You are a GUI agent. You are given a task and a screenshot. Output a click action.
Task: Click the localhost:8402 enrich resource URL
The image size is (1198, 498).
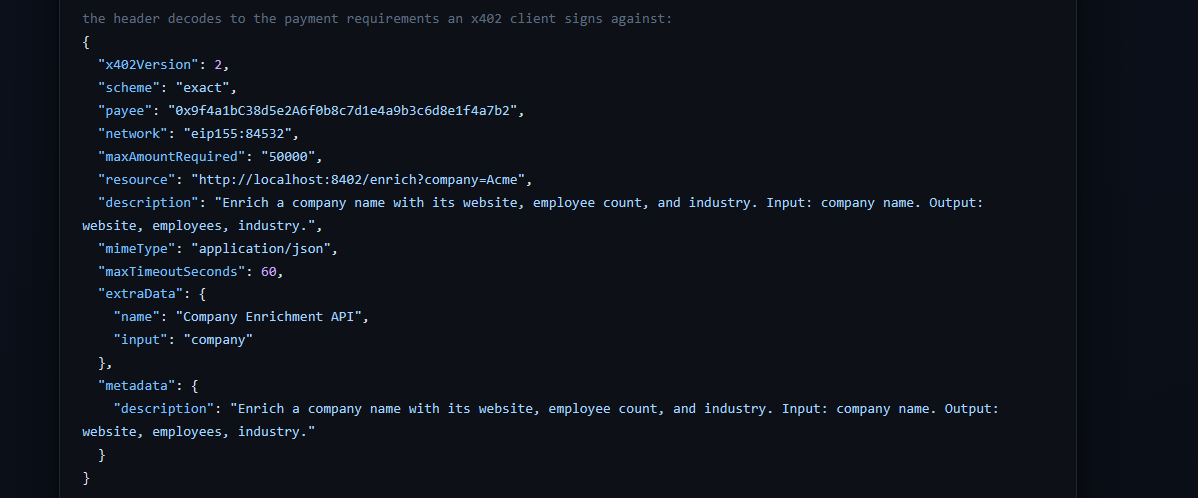tap(359, 179)
